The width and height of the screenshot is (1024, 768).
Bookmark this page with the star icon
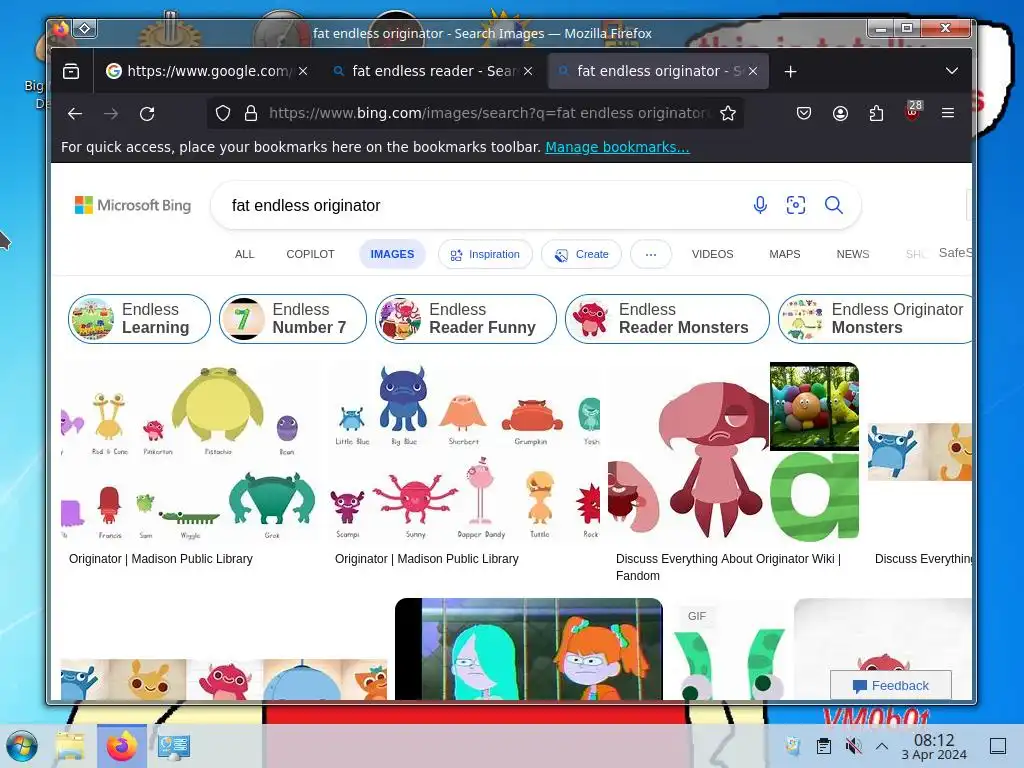(728, 114)
